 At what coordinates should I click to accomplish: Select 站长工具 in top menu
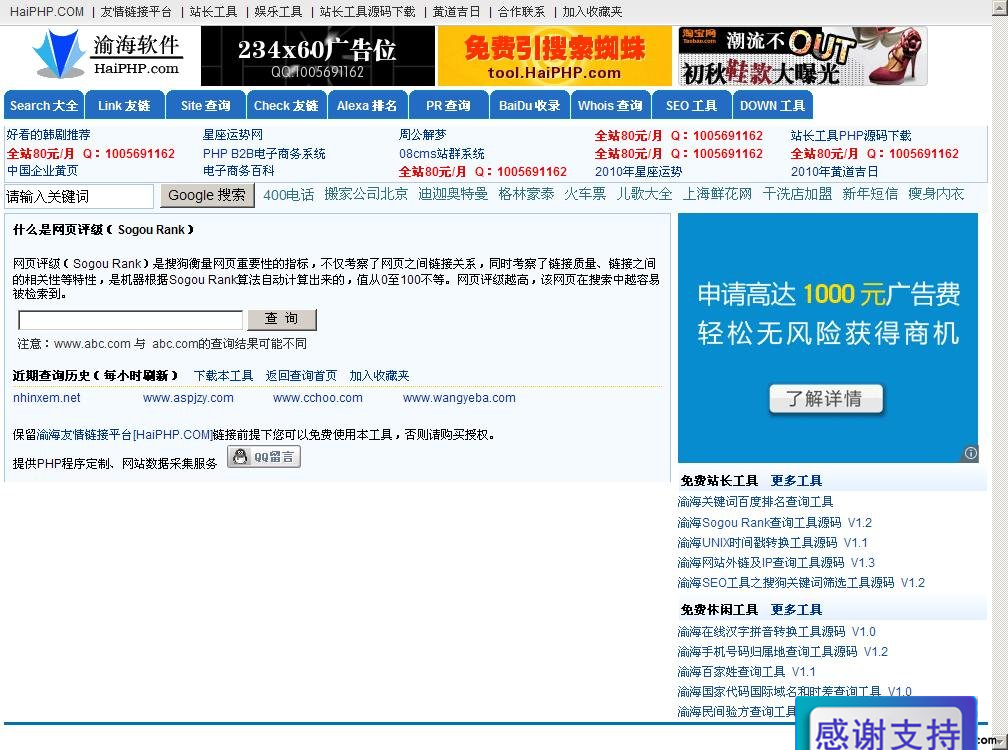click(213, 12)
